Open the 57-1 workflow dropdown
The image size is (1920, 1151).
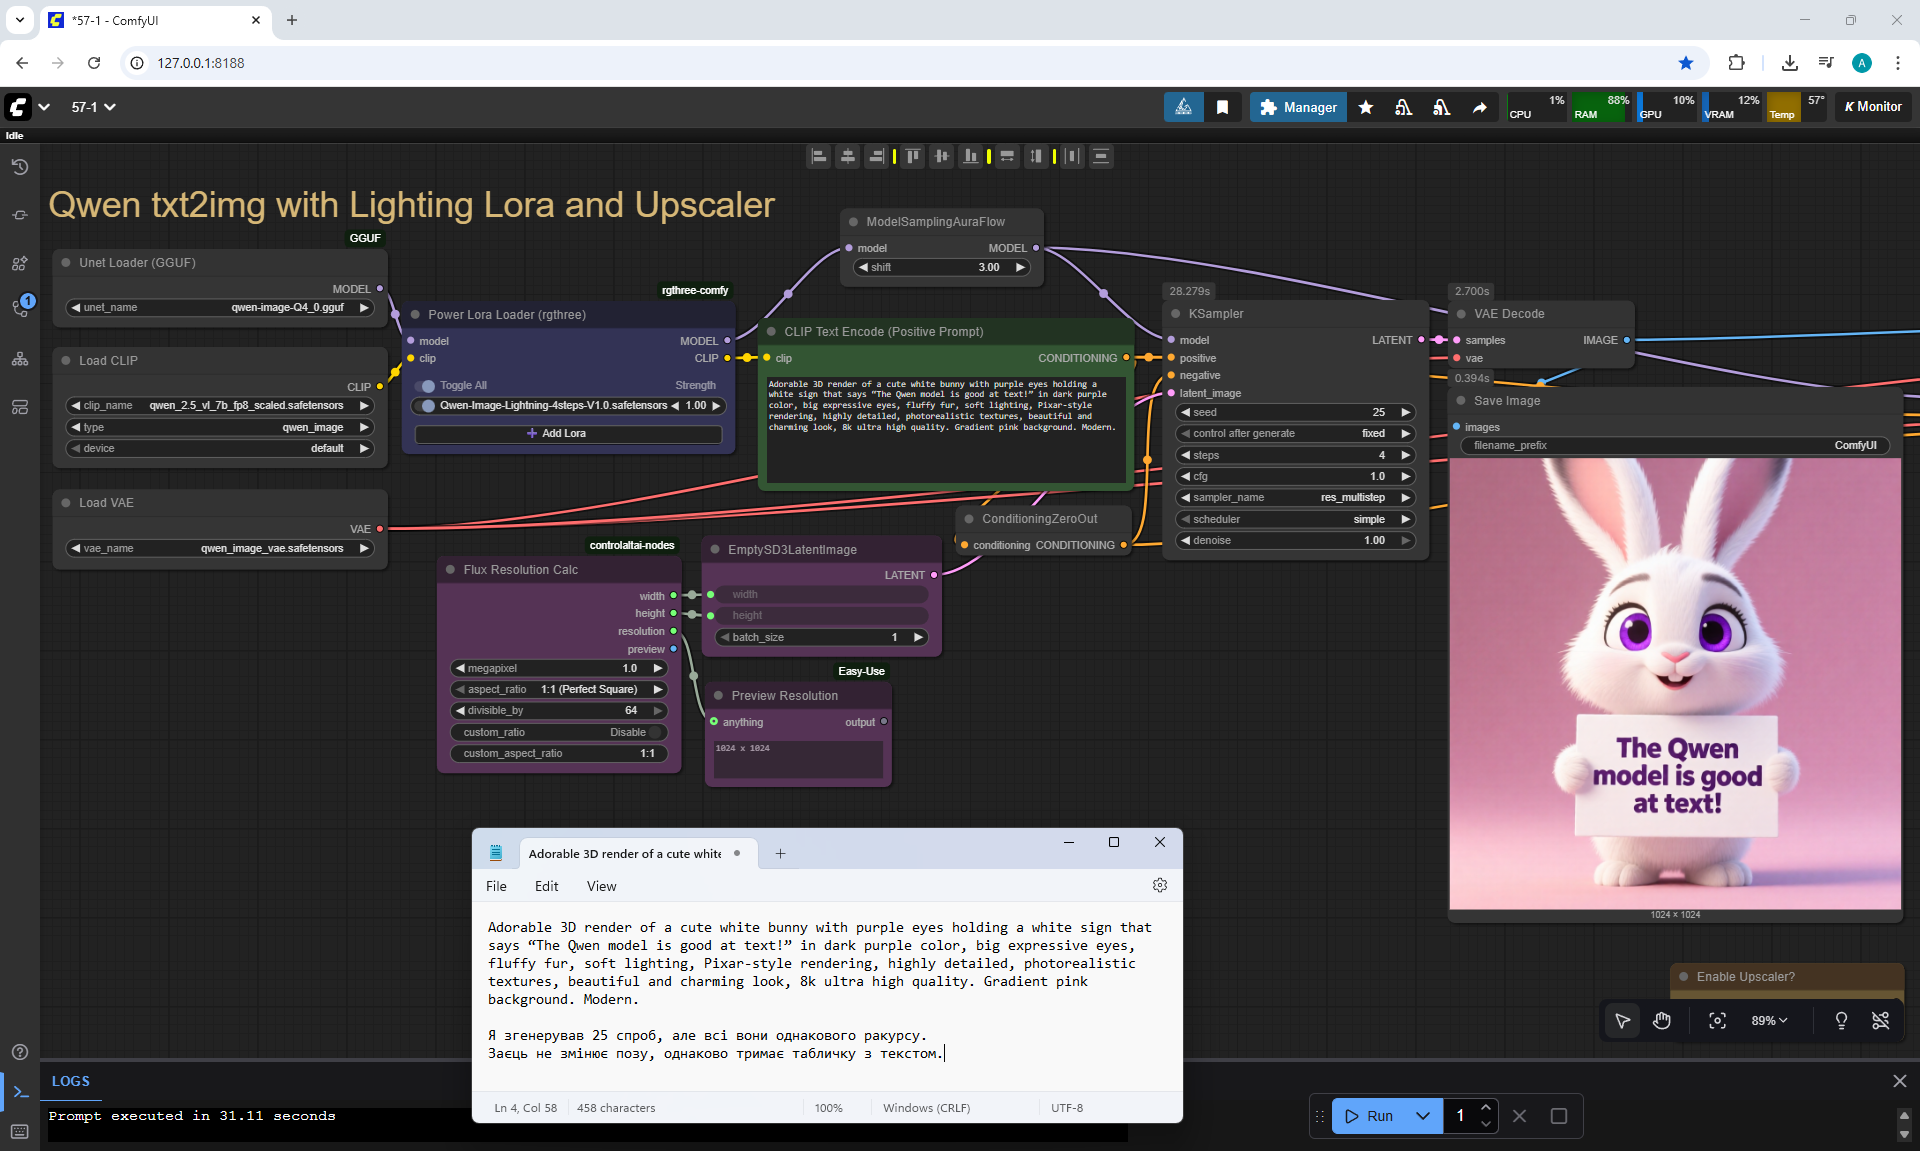94,107
